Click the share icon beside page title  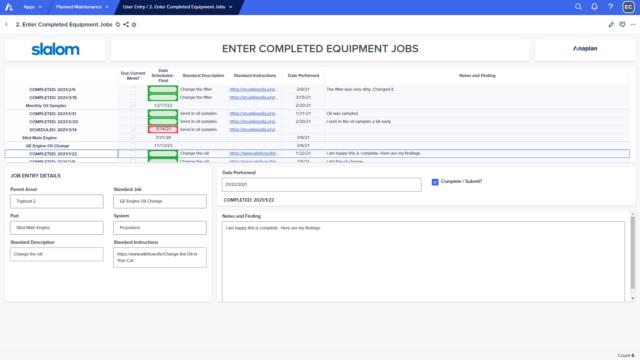click(x=126, y=24)
